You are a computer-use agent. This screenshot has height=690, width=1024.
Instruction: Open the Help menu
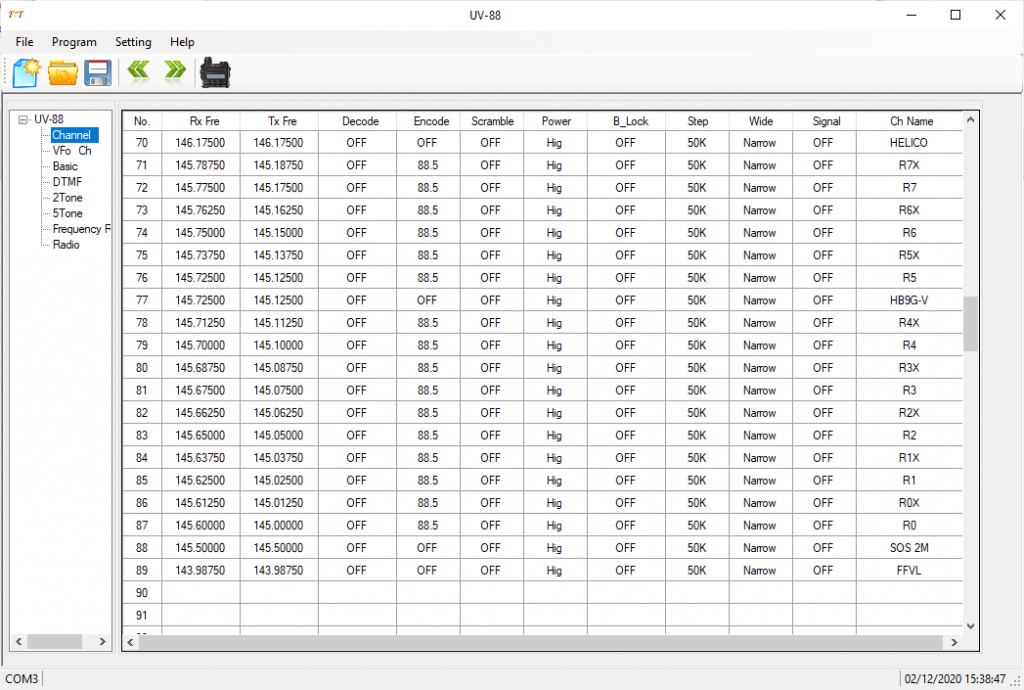pyautogui.click(x=182, y=42)
